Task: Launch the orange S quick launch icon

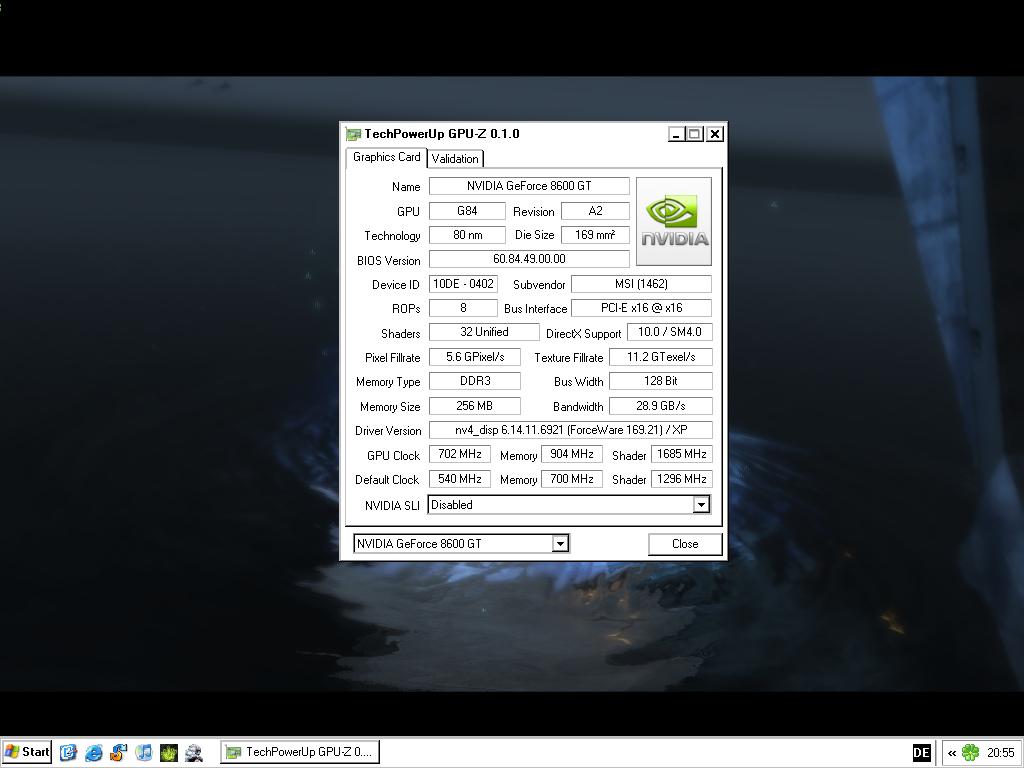Action: click(119, 752)
